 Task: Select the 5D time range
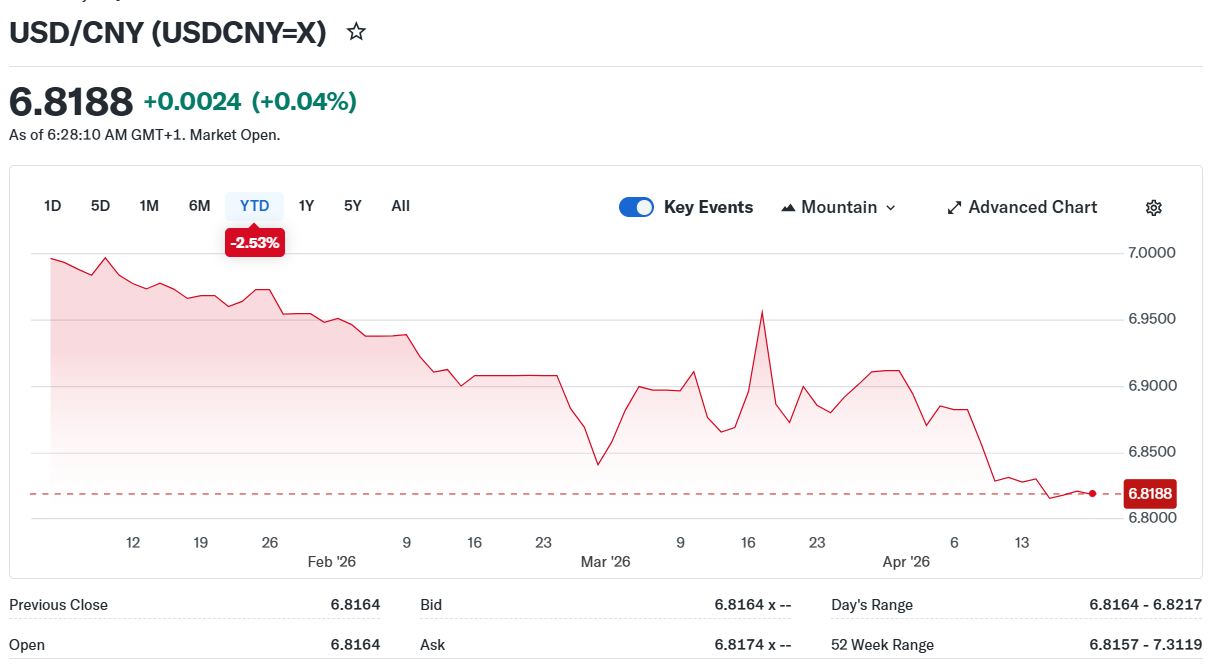point(101,206)
